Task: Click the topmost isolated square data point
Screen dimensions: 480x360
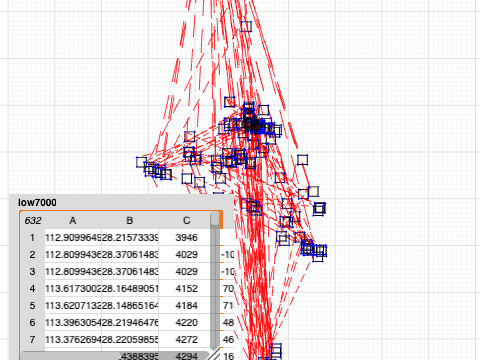Action: click(246, 26)
